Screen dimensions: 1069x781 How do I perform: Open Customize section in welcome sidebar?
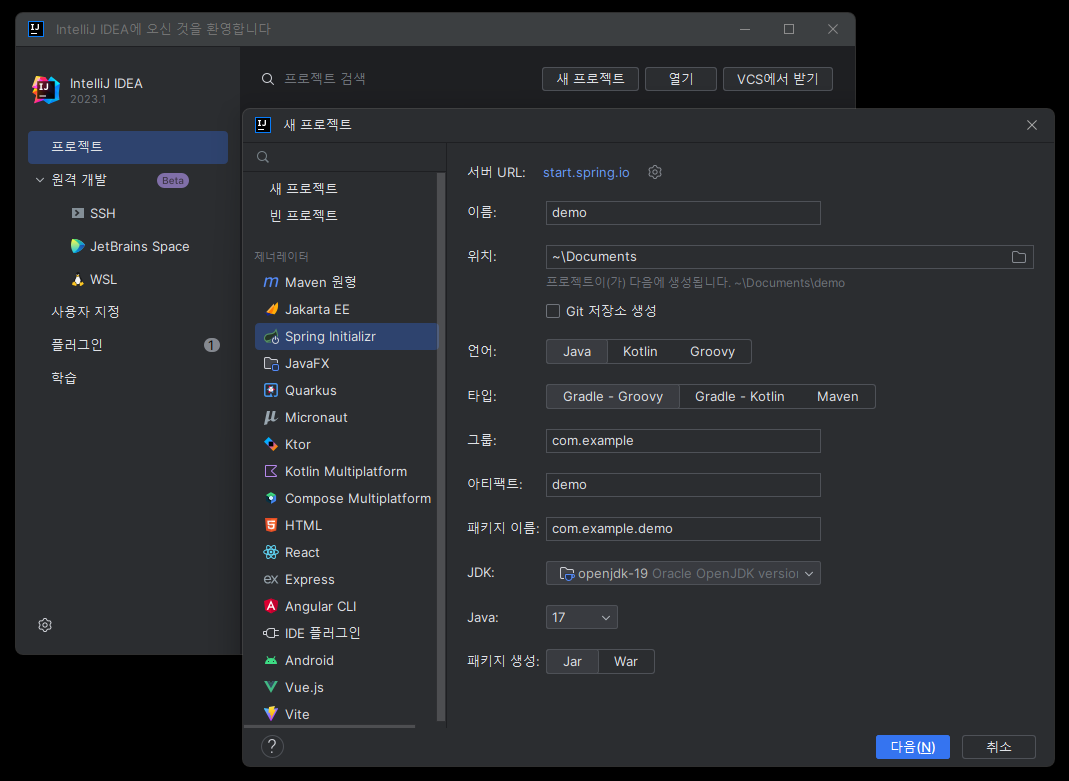click(x=85, y=312)
